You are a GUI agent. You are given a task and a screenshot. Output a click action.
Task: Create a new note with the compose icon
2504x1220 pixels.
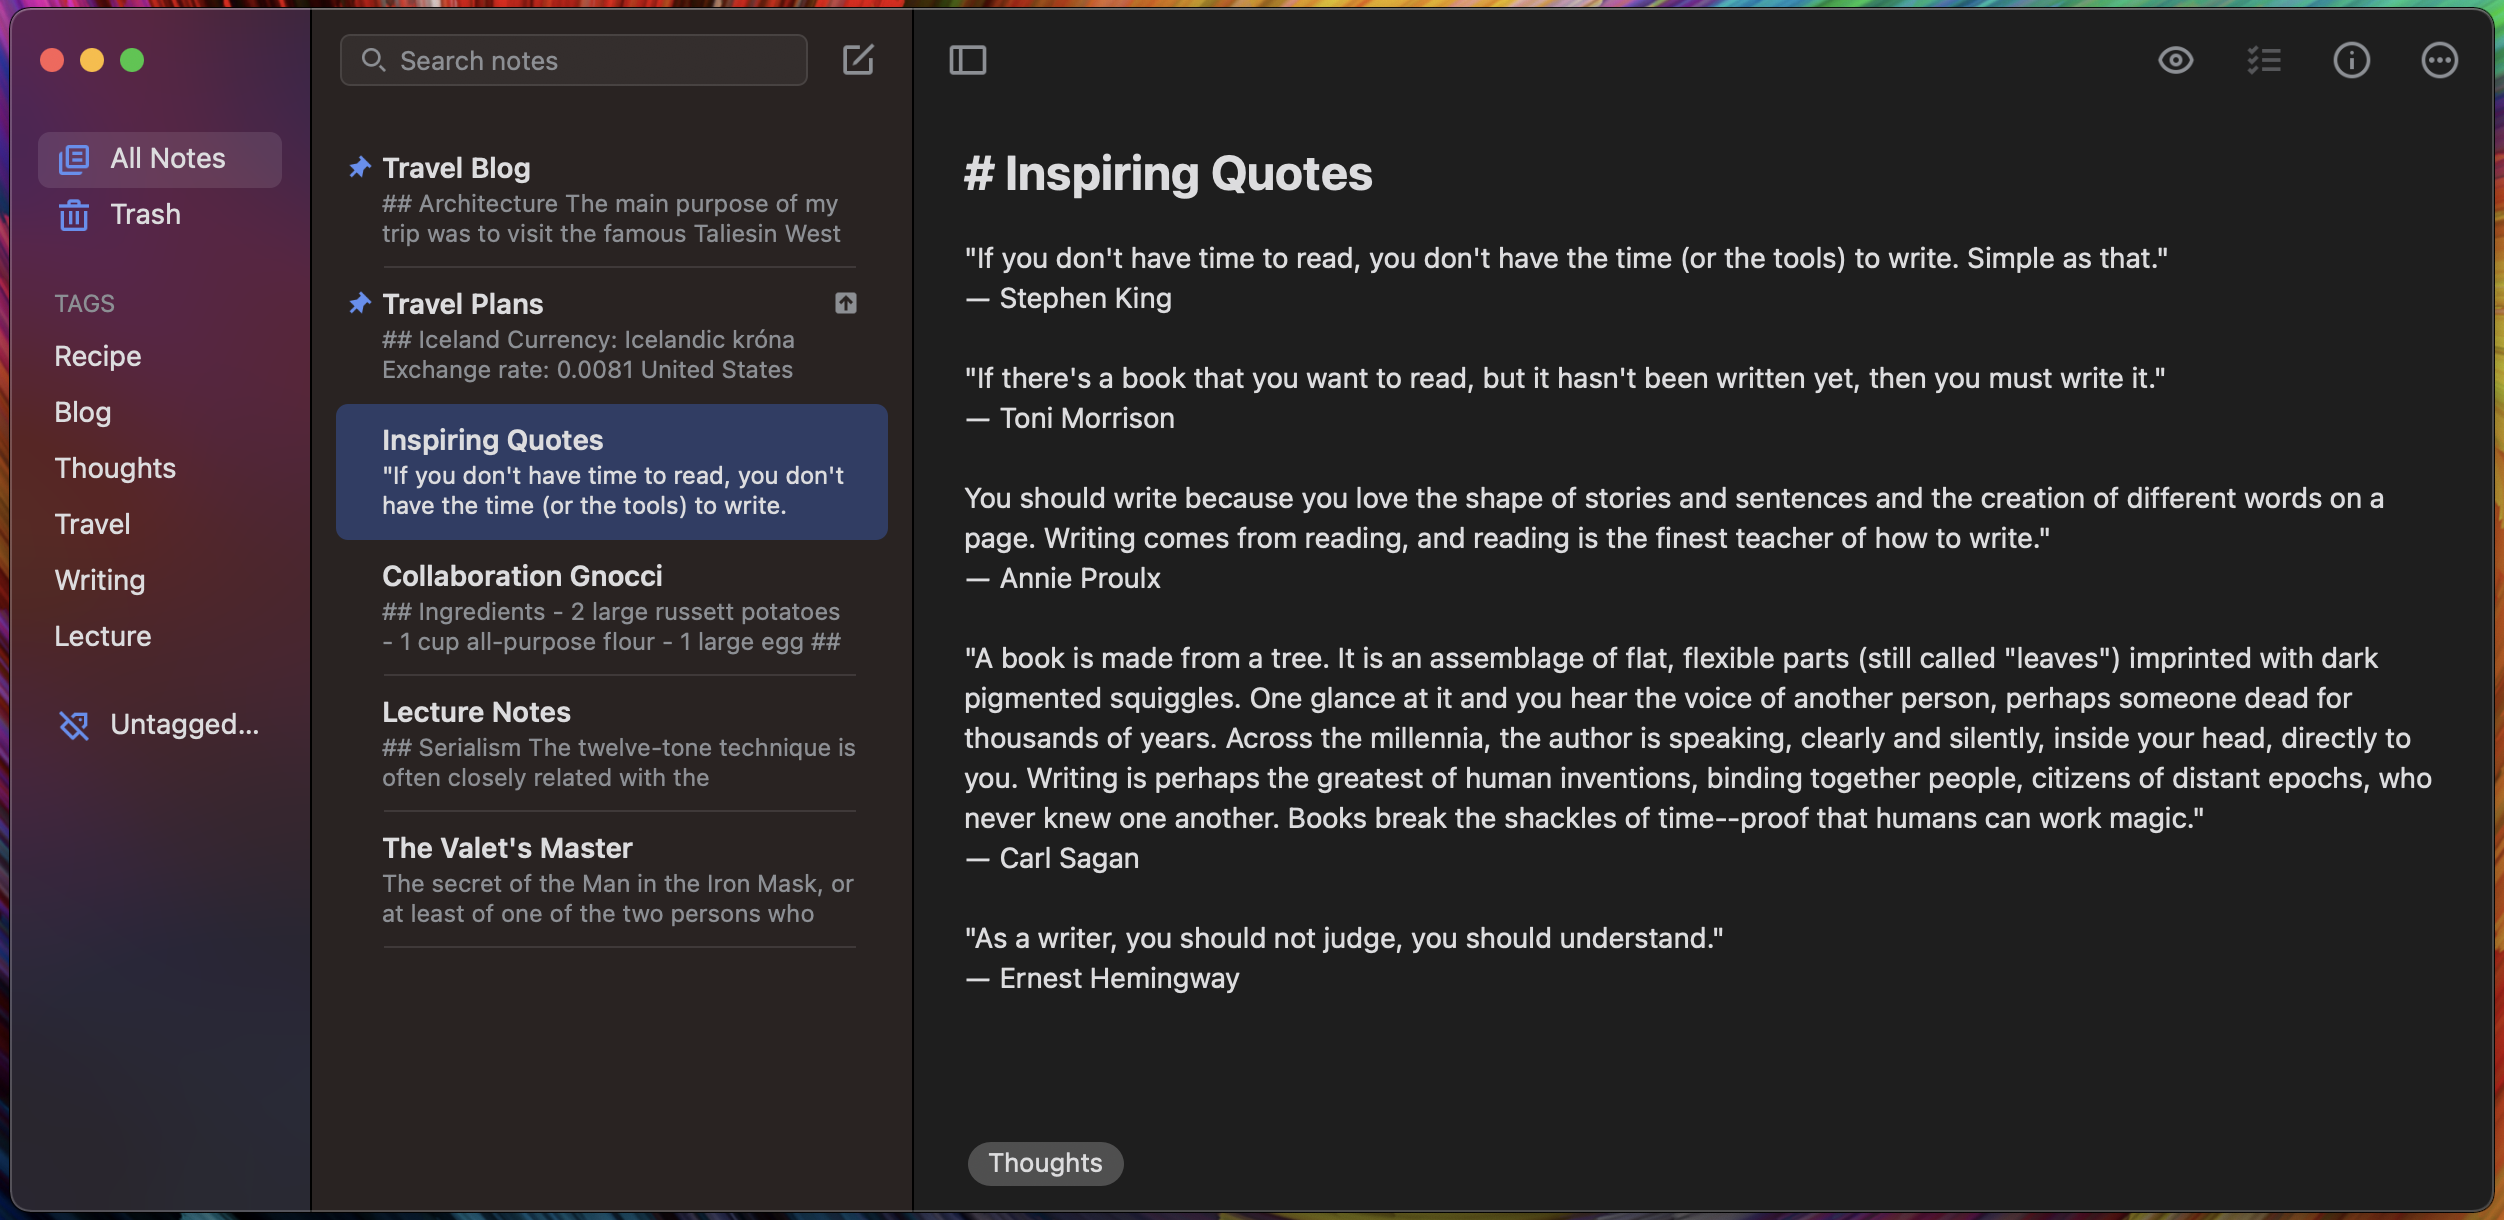[858, 60]
